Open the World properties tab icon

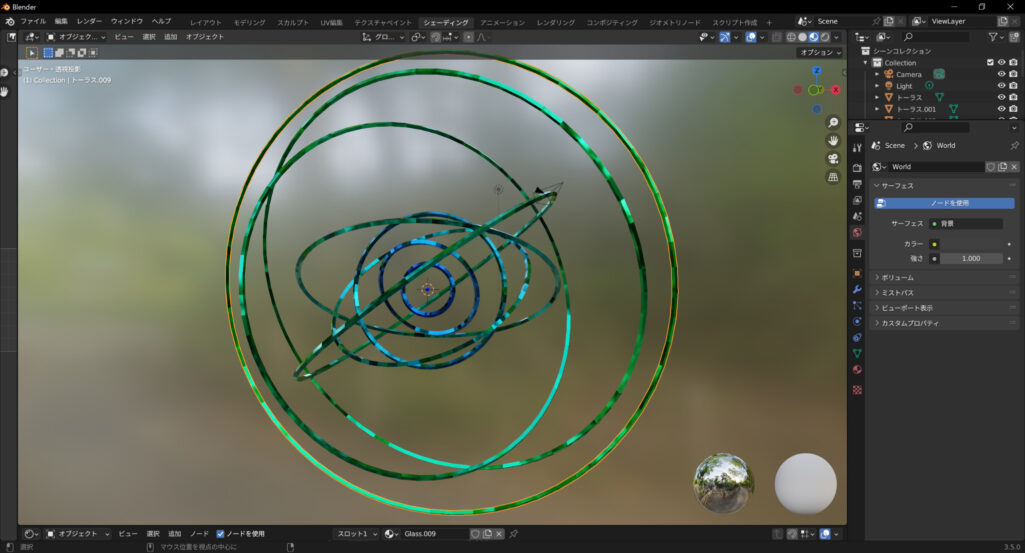[x=857, y=232]
